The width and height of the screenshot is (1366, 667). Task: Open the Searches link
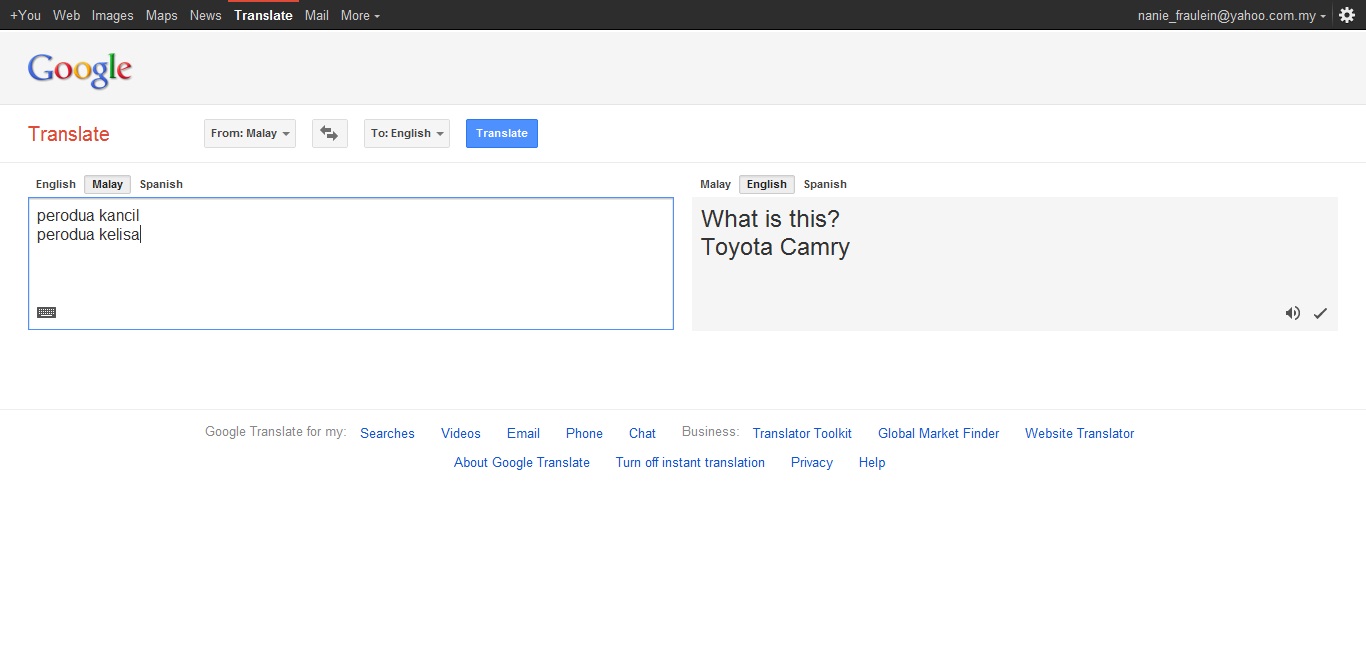tap(387, 433)
